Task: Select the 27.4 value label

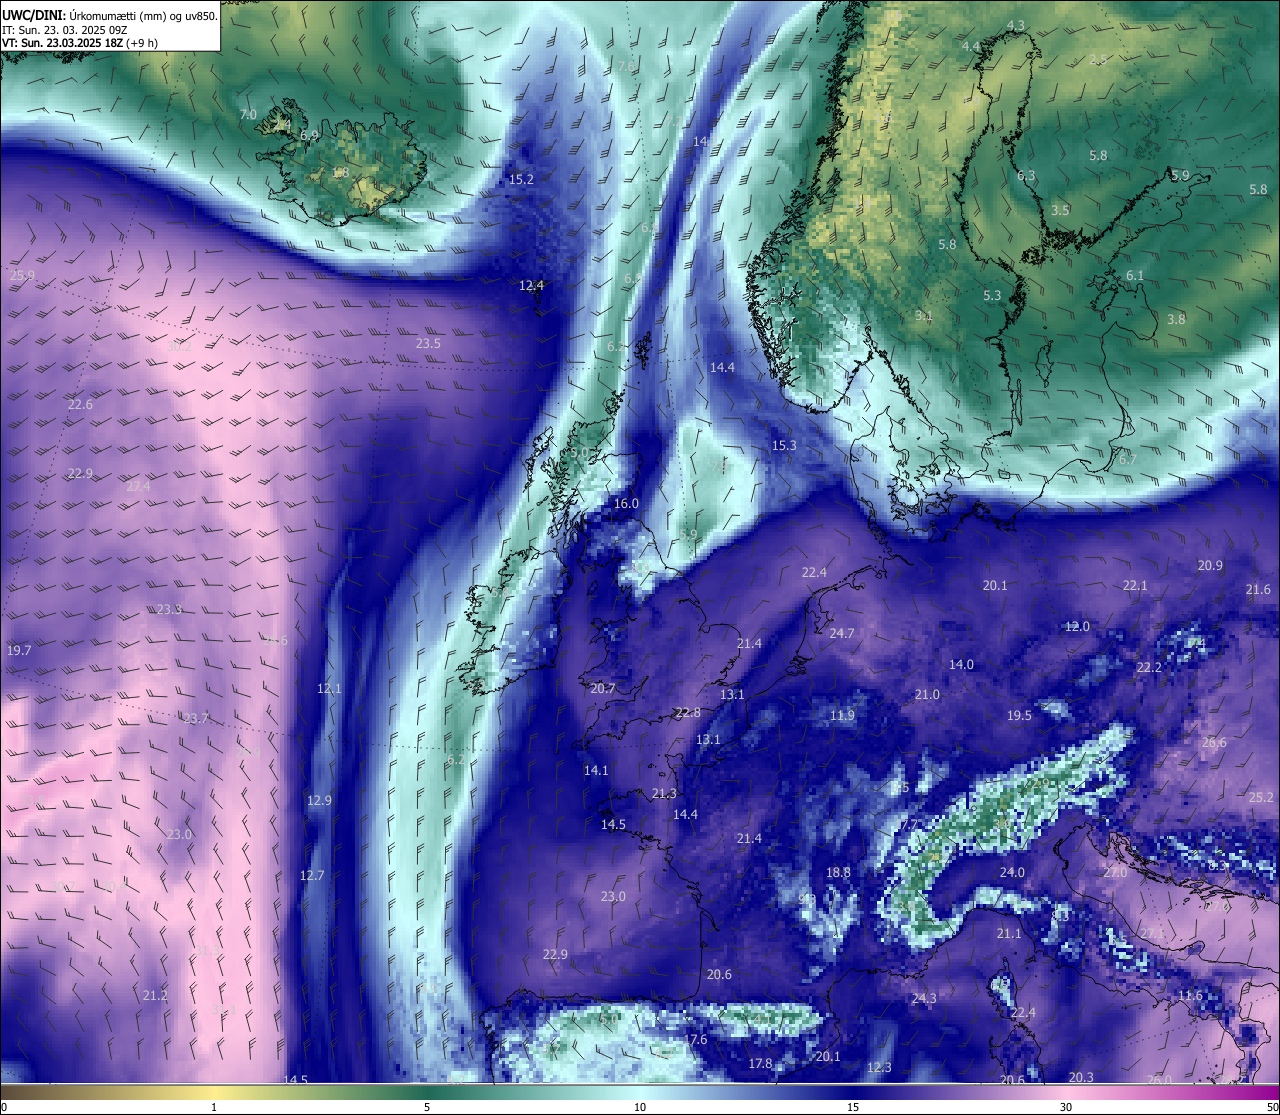Action: tap(138, 486)
